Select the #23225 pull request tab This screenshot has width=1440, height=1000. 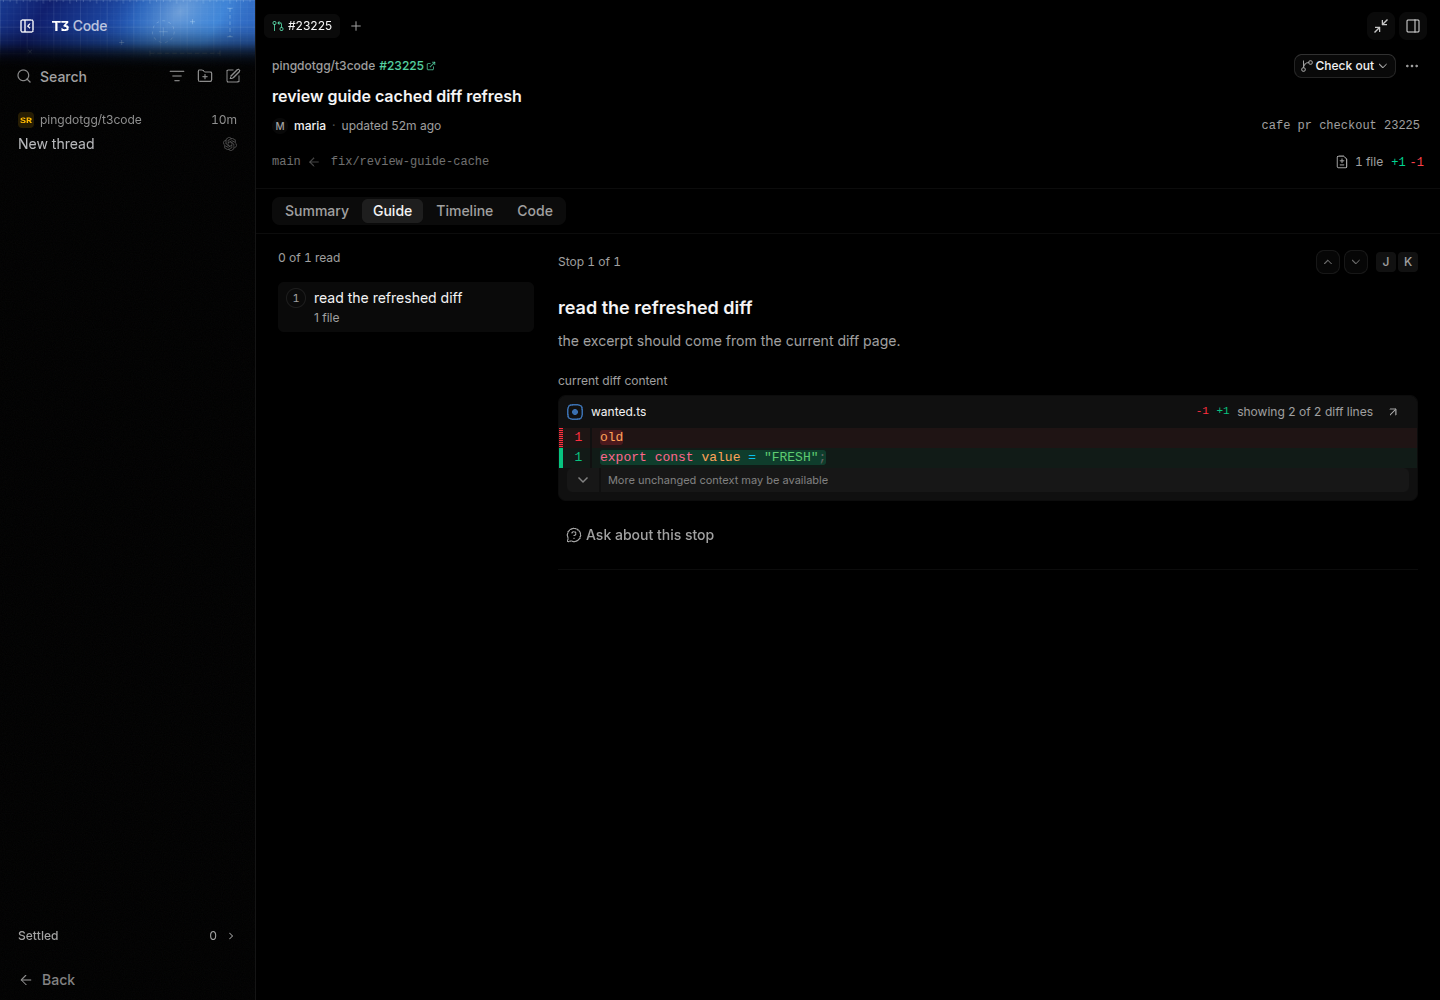(x=302, y=26)
